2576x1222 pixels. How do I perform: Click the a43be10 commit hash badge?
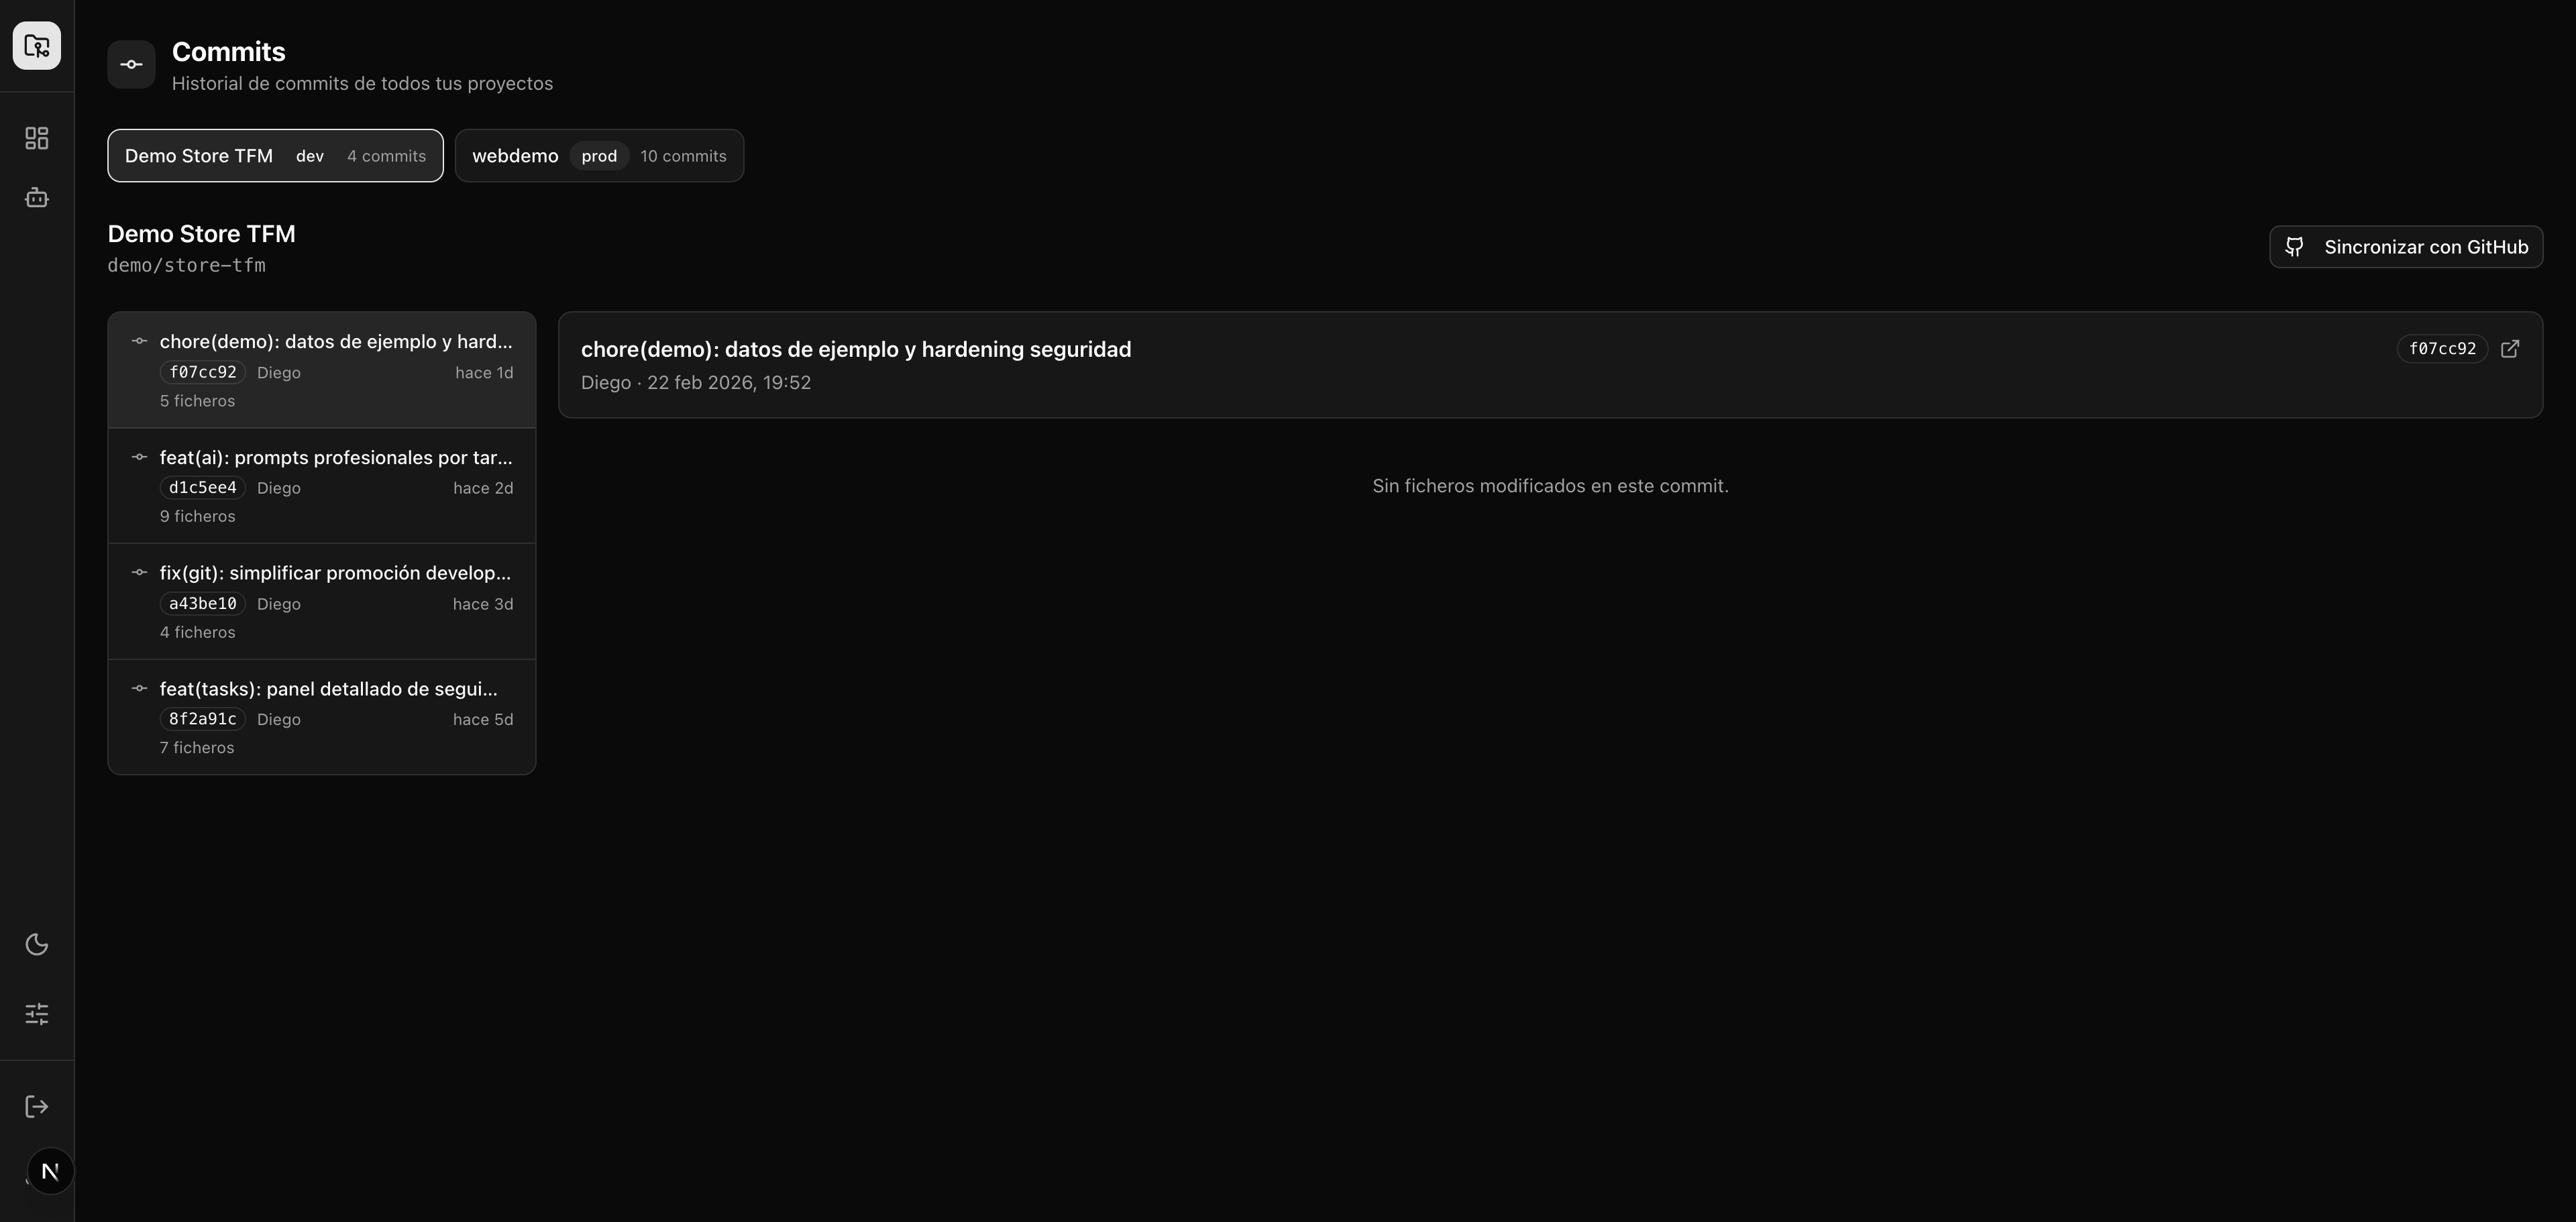pos(203,604)
